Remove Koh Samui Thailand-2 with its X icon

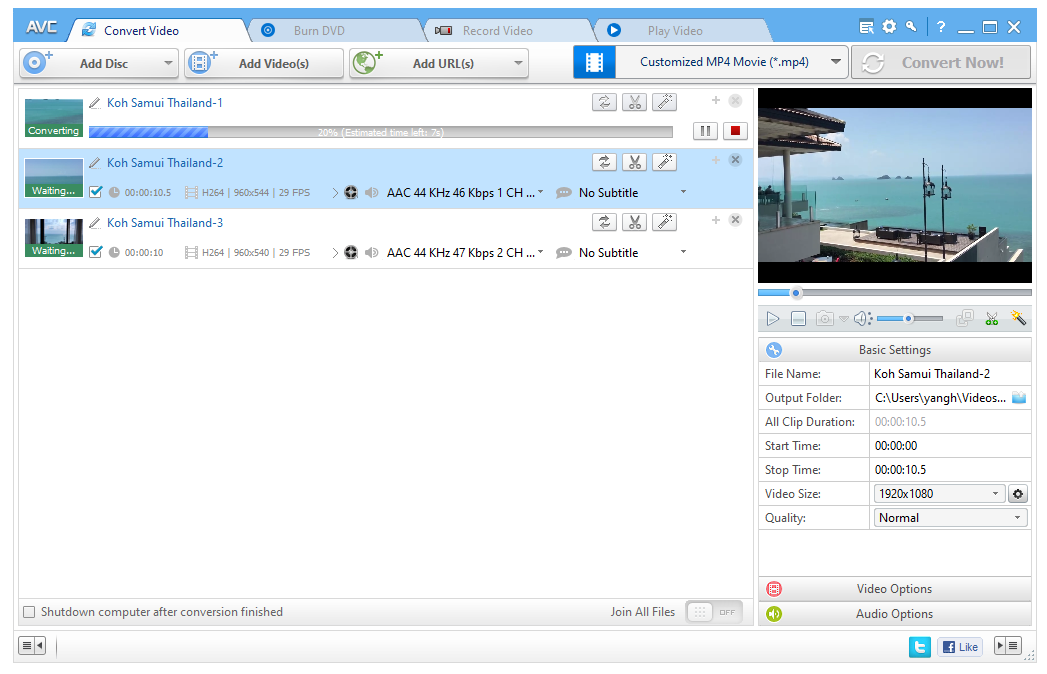(735, 160)
